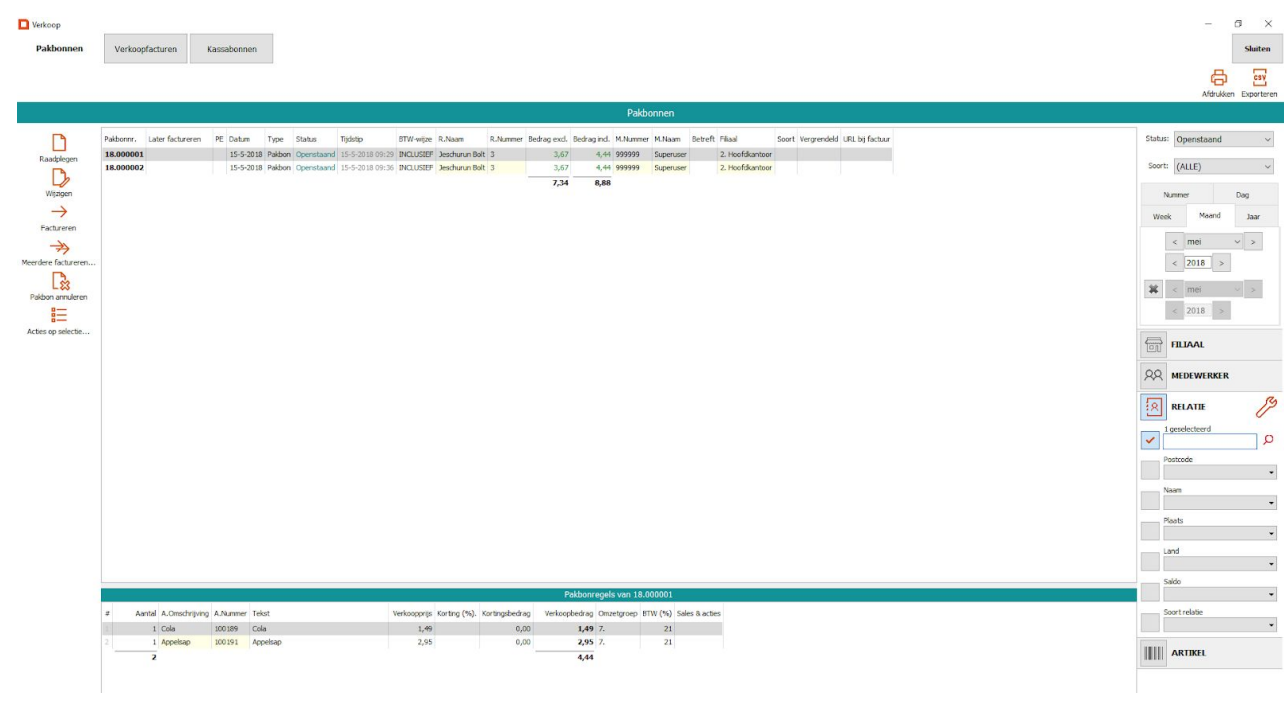Select pakbon row 18.000002
1284x708 pixels.
click(125, 168)
